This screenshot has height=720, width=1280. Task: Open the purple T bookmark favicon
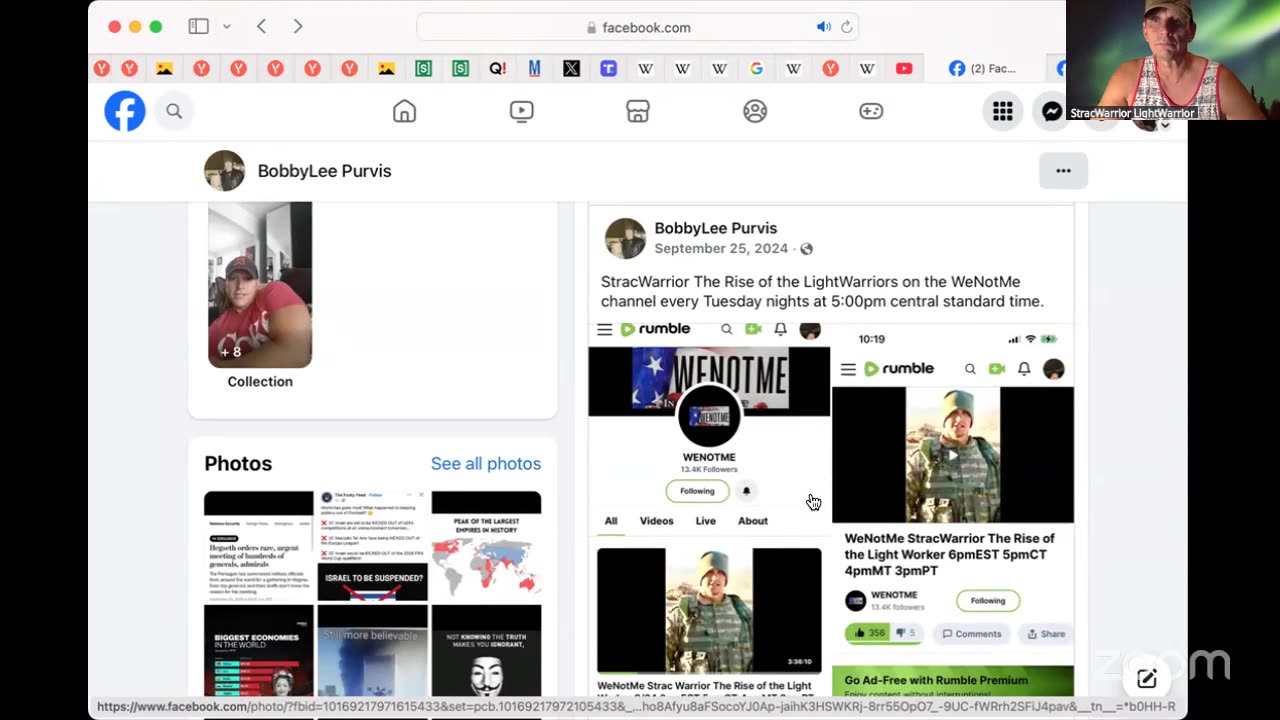[608, 68]
